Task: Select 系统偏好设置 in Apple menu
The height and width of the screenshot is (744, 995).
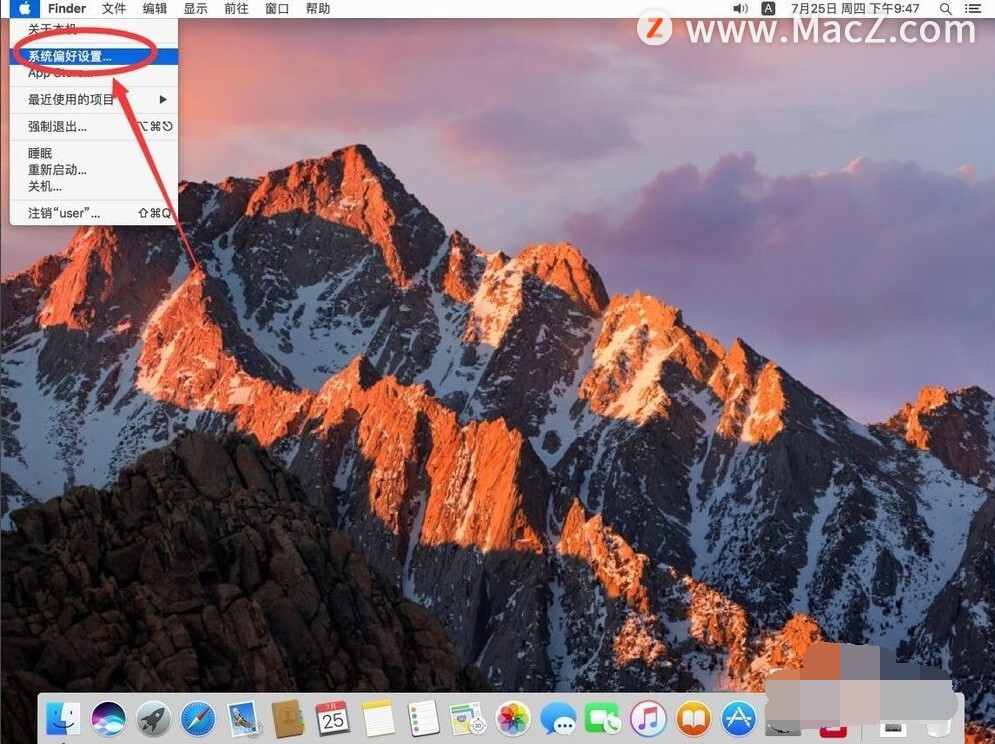Action: pyautogui.click(x=70, y=56)
